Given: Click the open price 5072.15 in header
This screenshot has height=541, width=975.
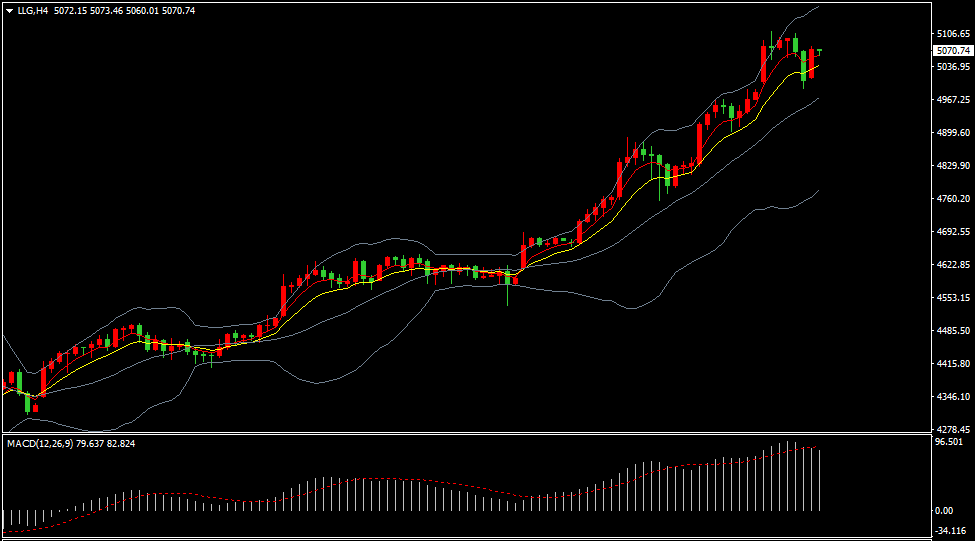Looking at the screenshot, I should pyautogui.click(x=68, y=10).
